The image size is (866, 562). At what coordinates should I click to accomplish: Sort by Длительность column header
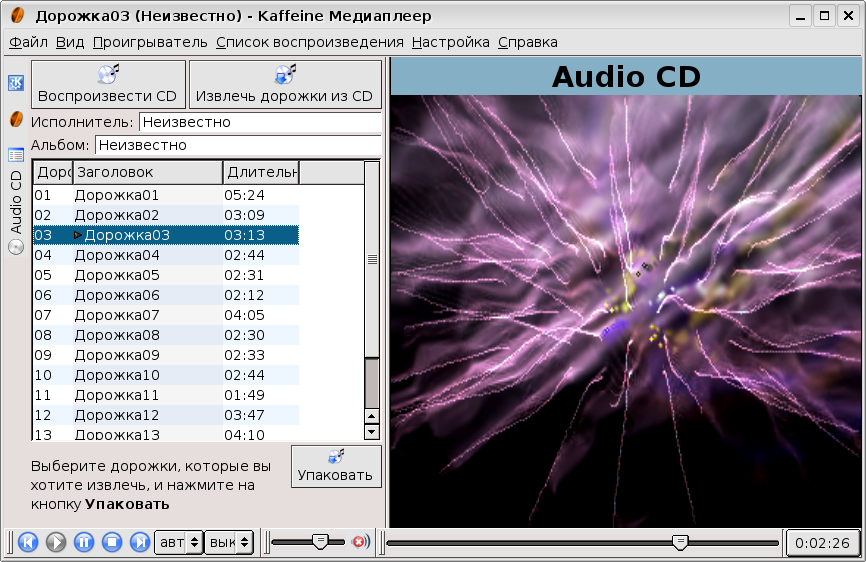[x=261, y=172]
